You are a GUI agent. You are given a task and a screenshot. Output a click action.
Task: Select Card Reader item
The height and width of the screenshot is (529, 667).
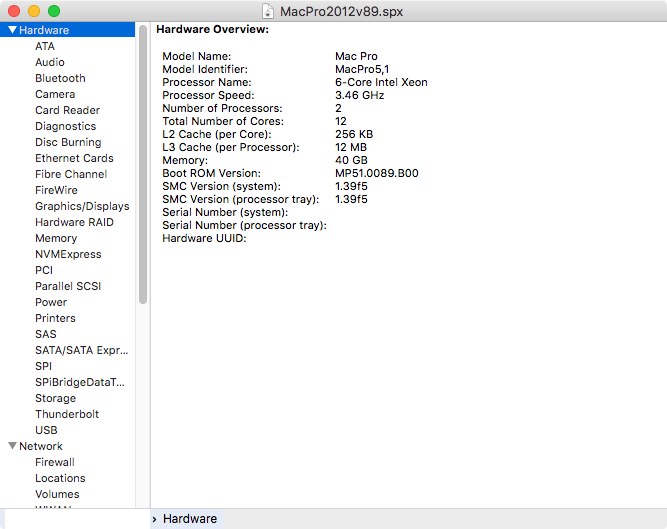(x=67, y=110)
